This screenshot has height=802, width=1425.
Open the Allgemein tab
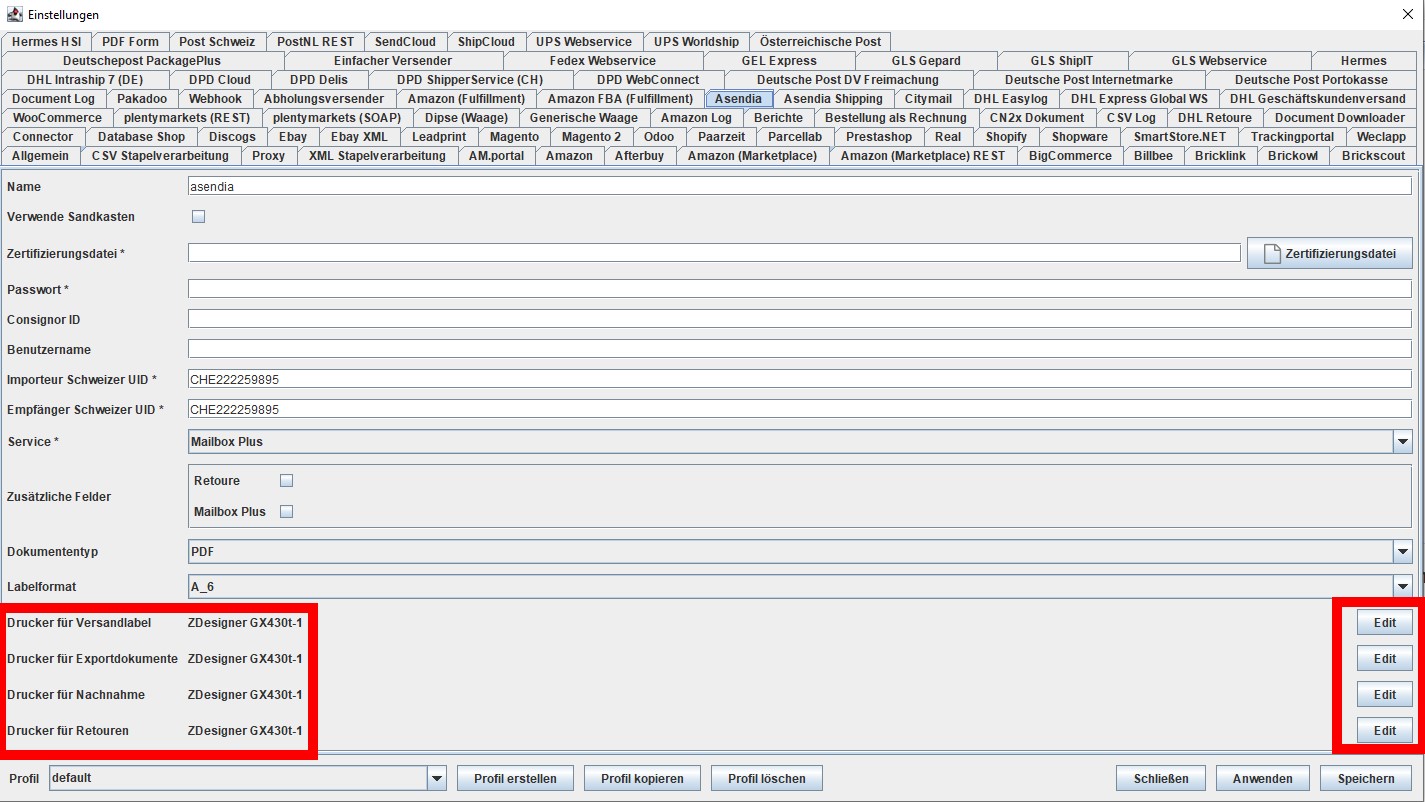pos(40,156)
